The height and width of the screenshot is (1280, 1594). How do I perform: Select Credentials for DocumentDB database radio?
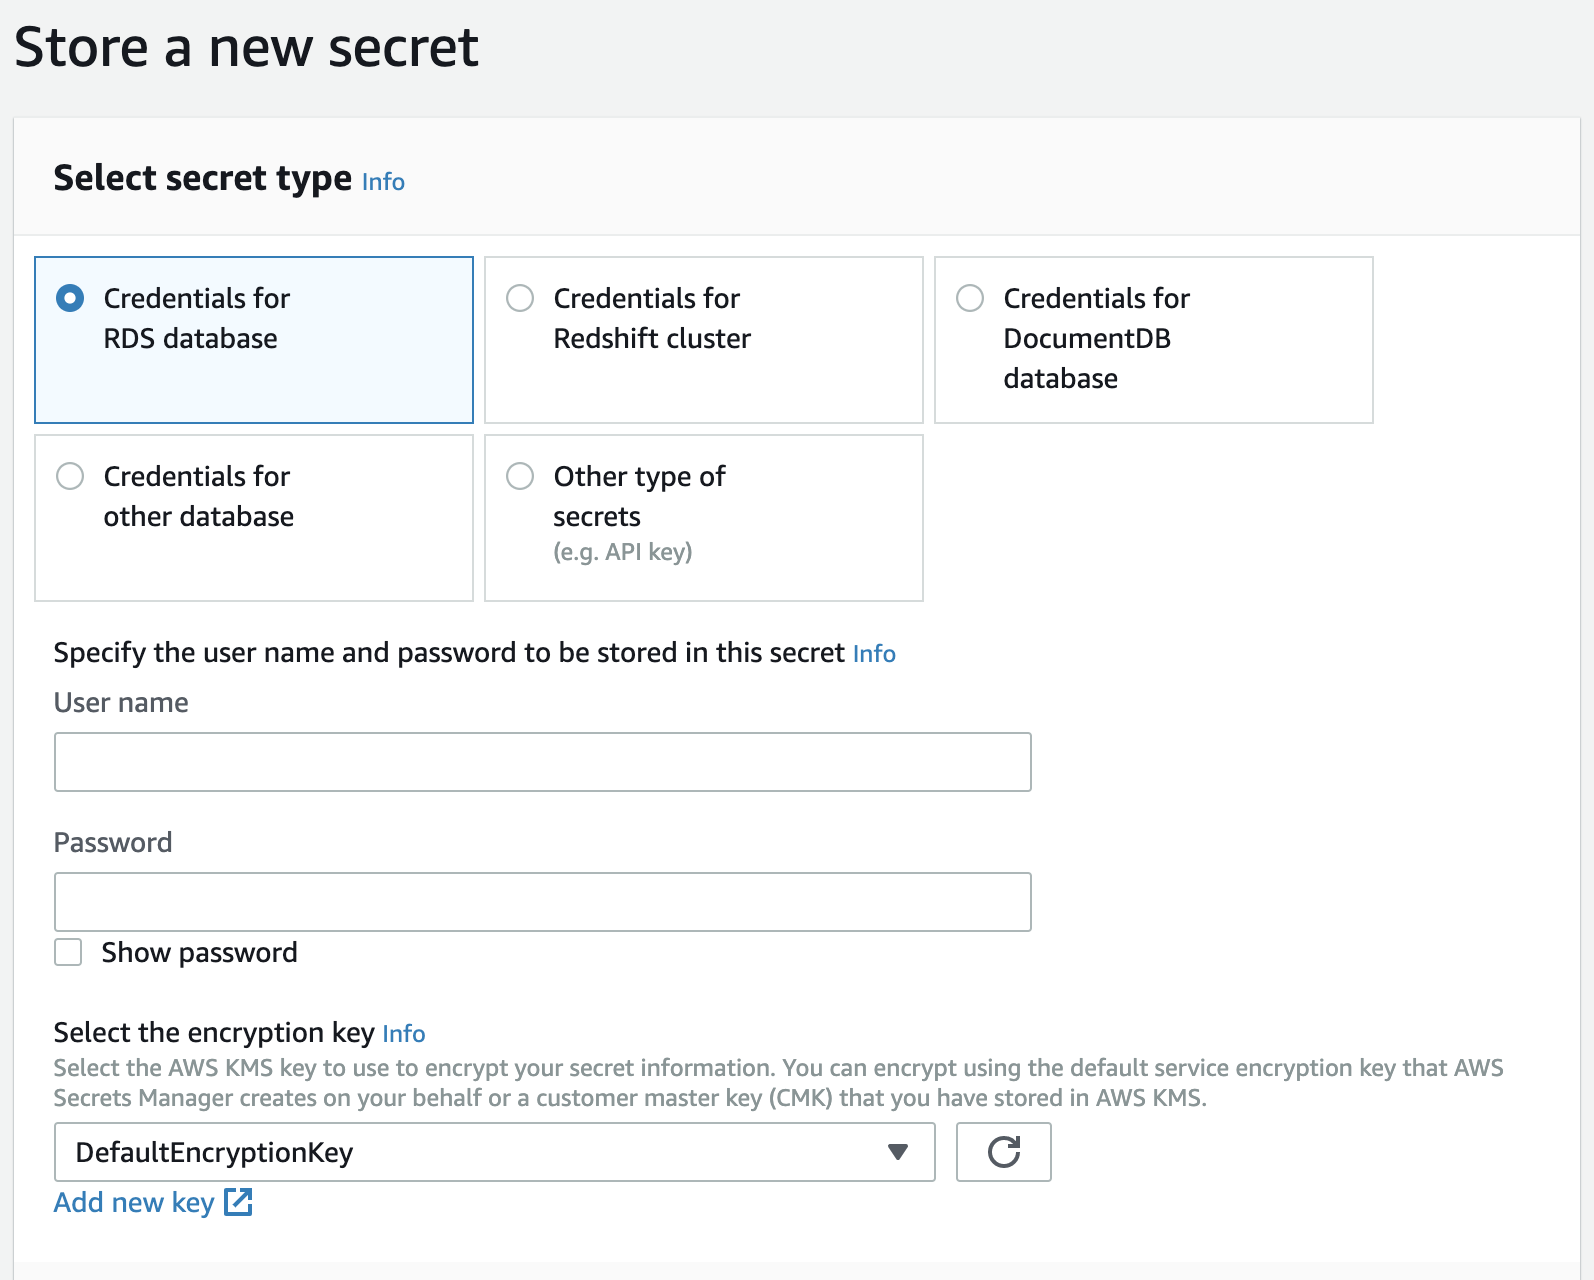[x=970, y=299]
